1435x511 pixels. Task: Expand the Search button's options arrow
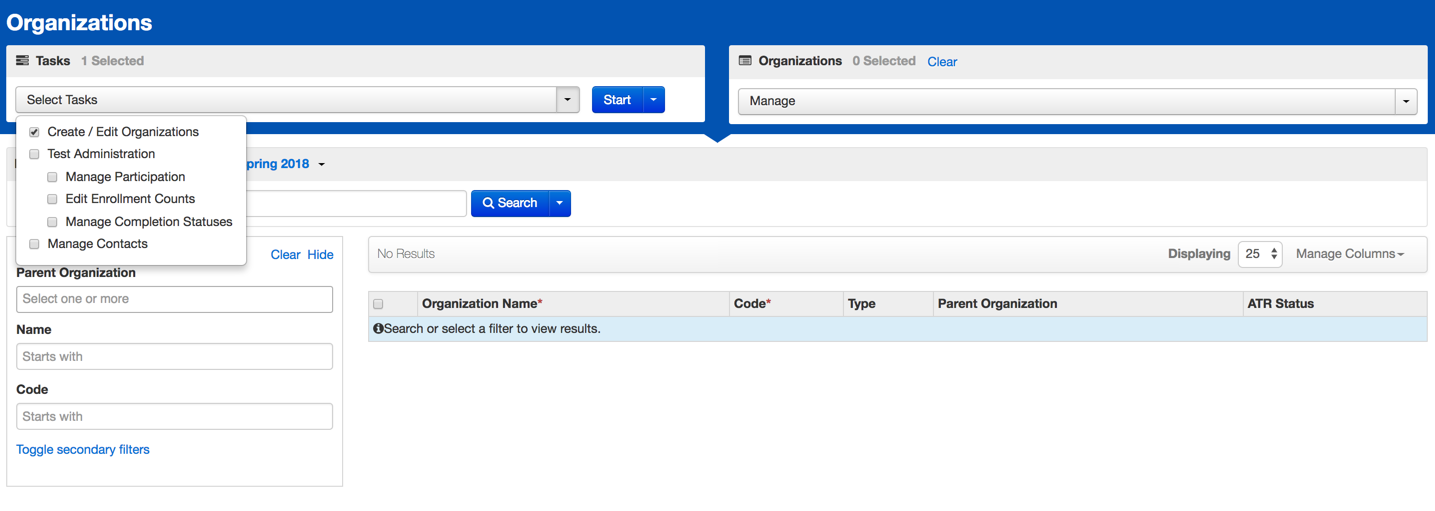click(560, 203)
